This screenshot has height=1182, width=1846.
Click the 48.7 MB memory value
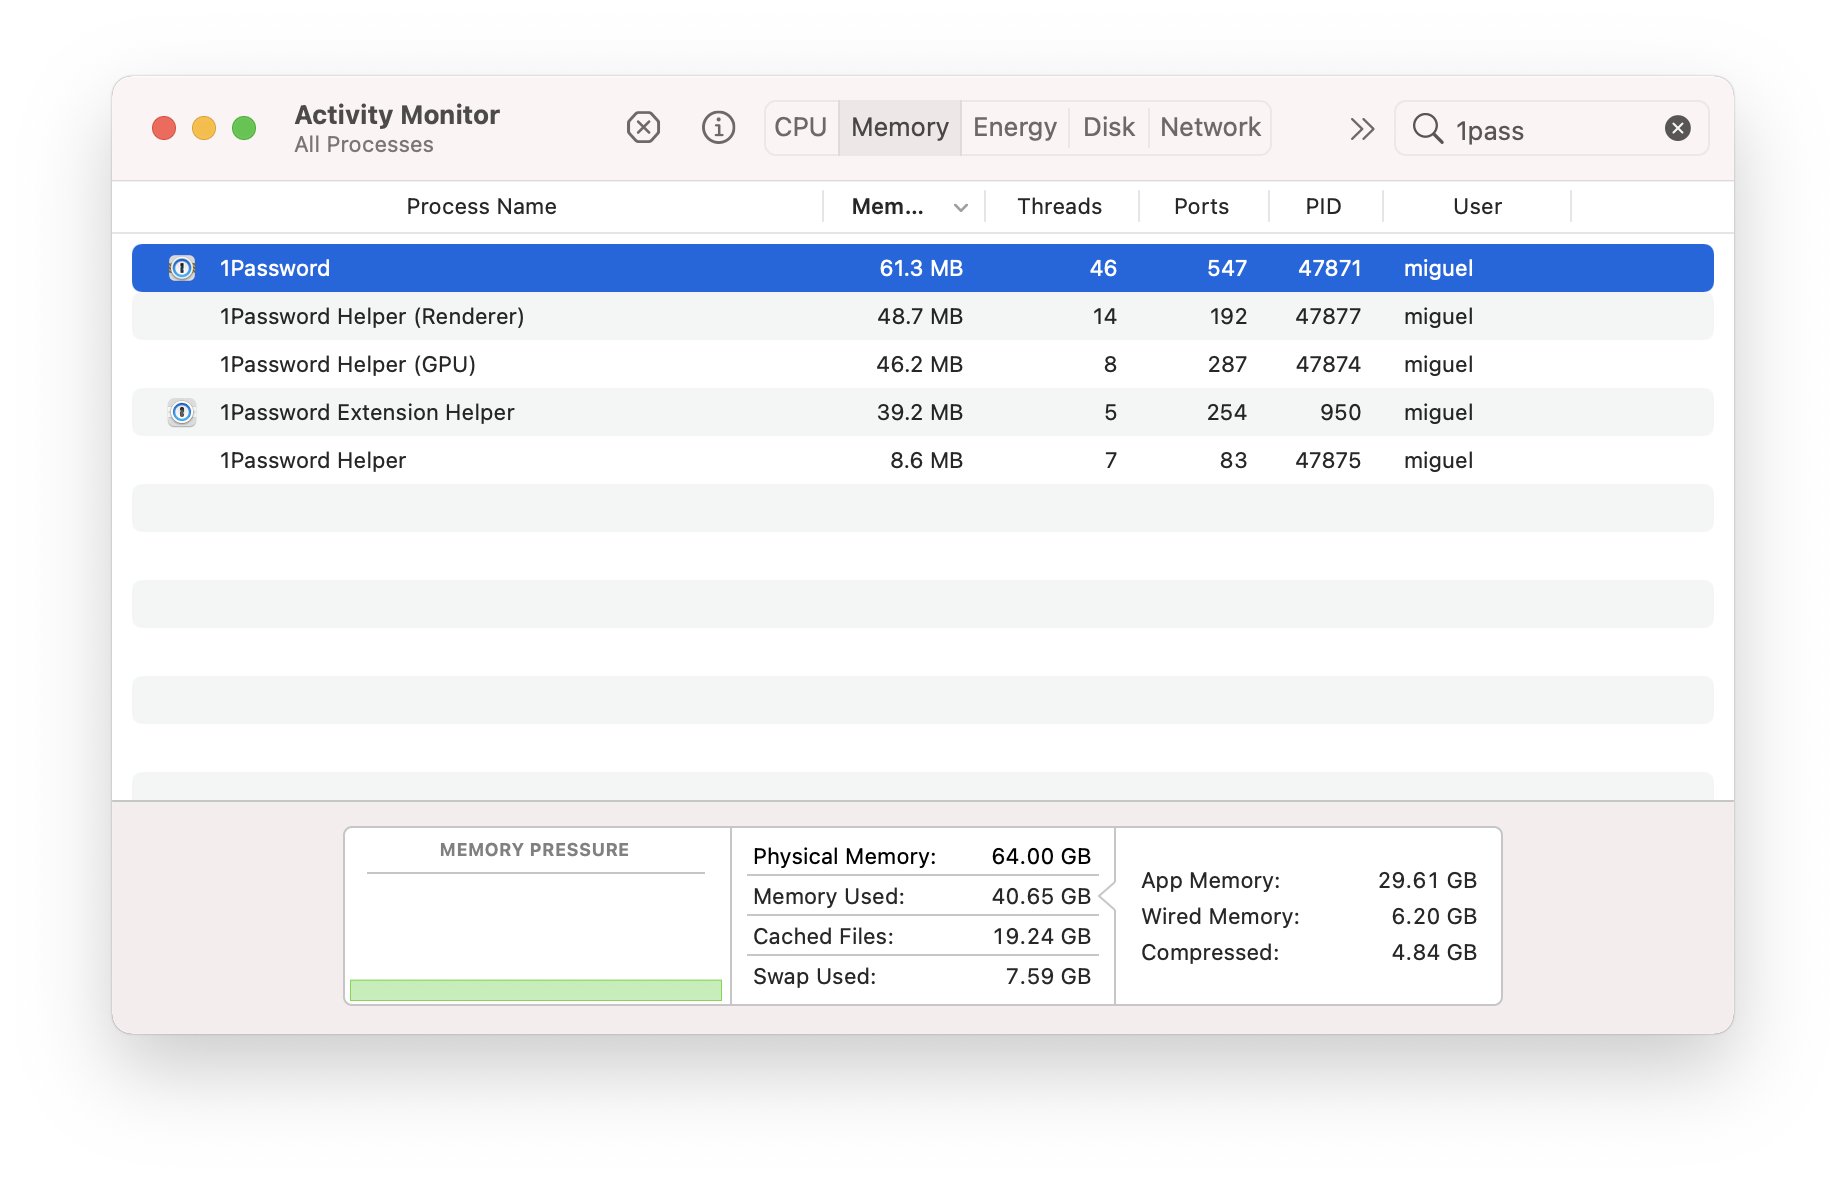tap(920, 316)
